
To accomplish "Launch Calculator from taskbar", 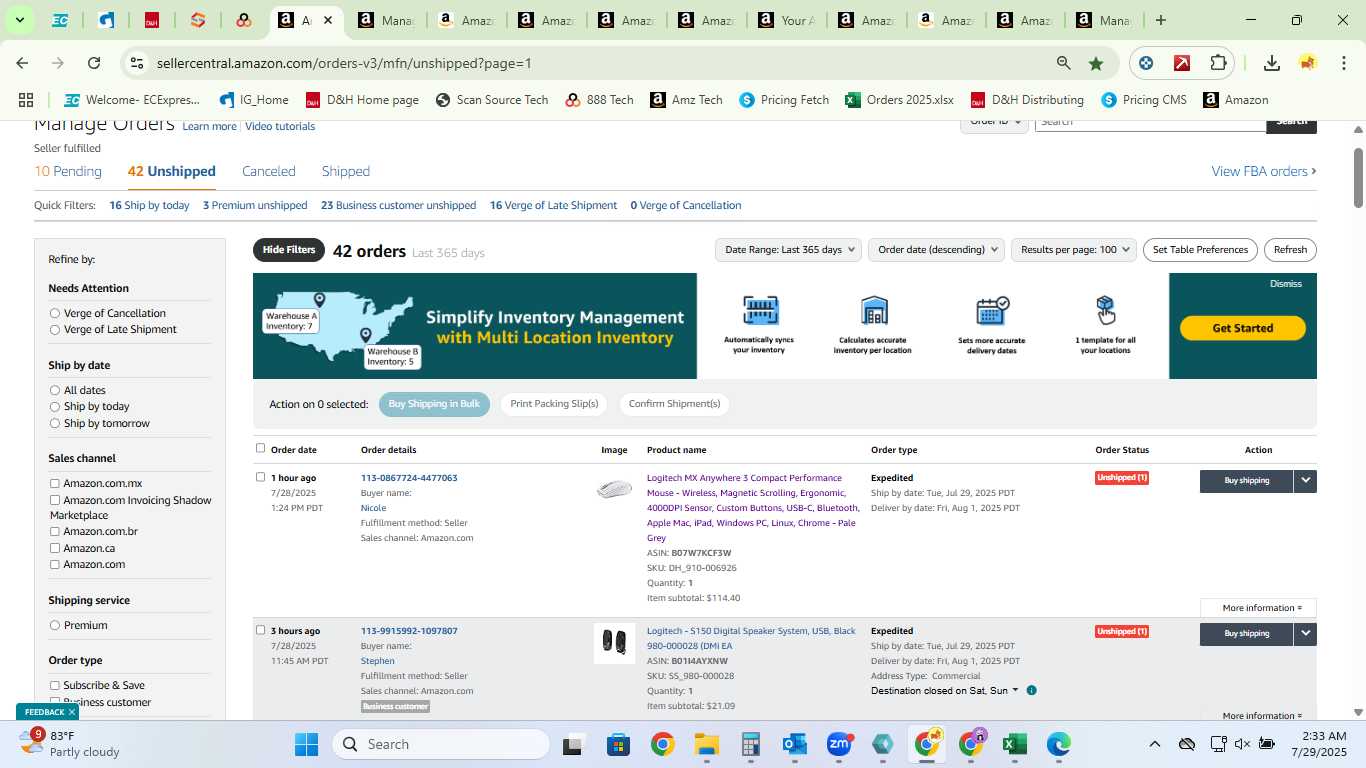I will click(751, 744).
